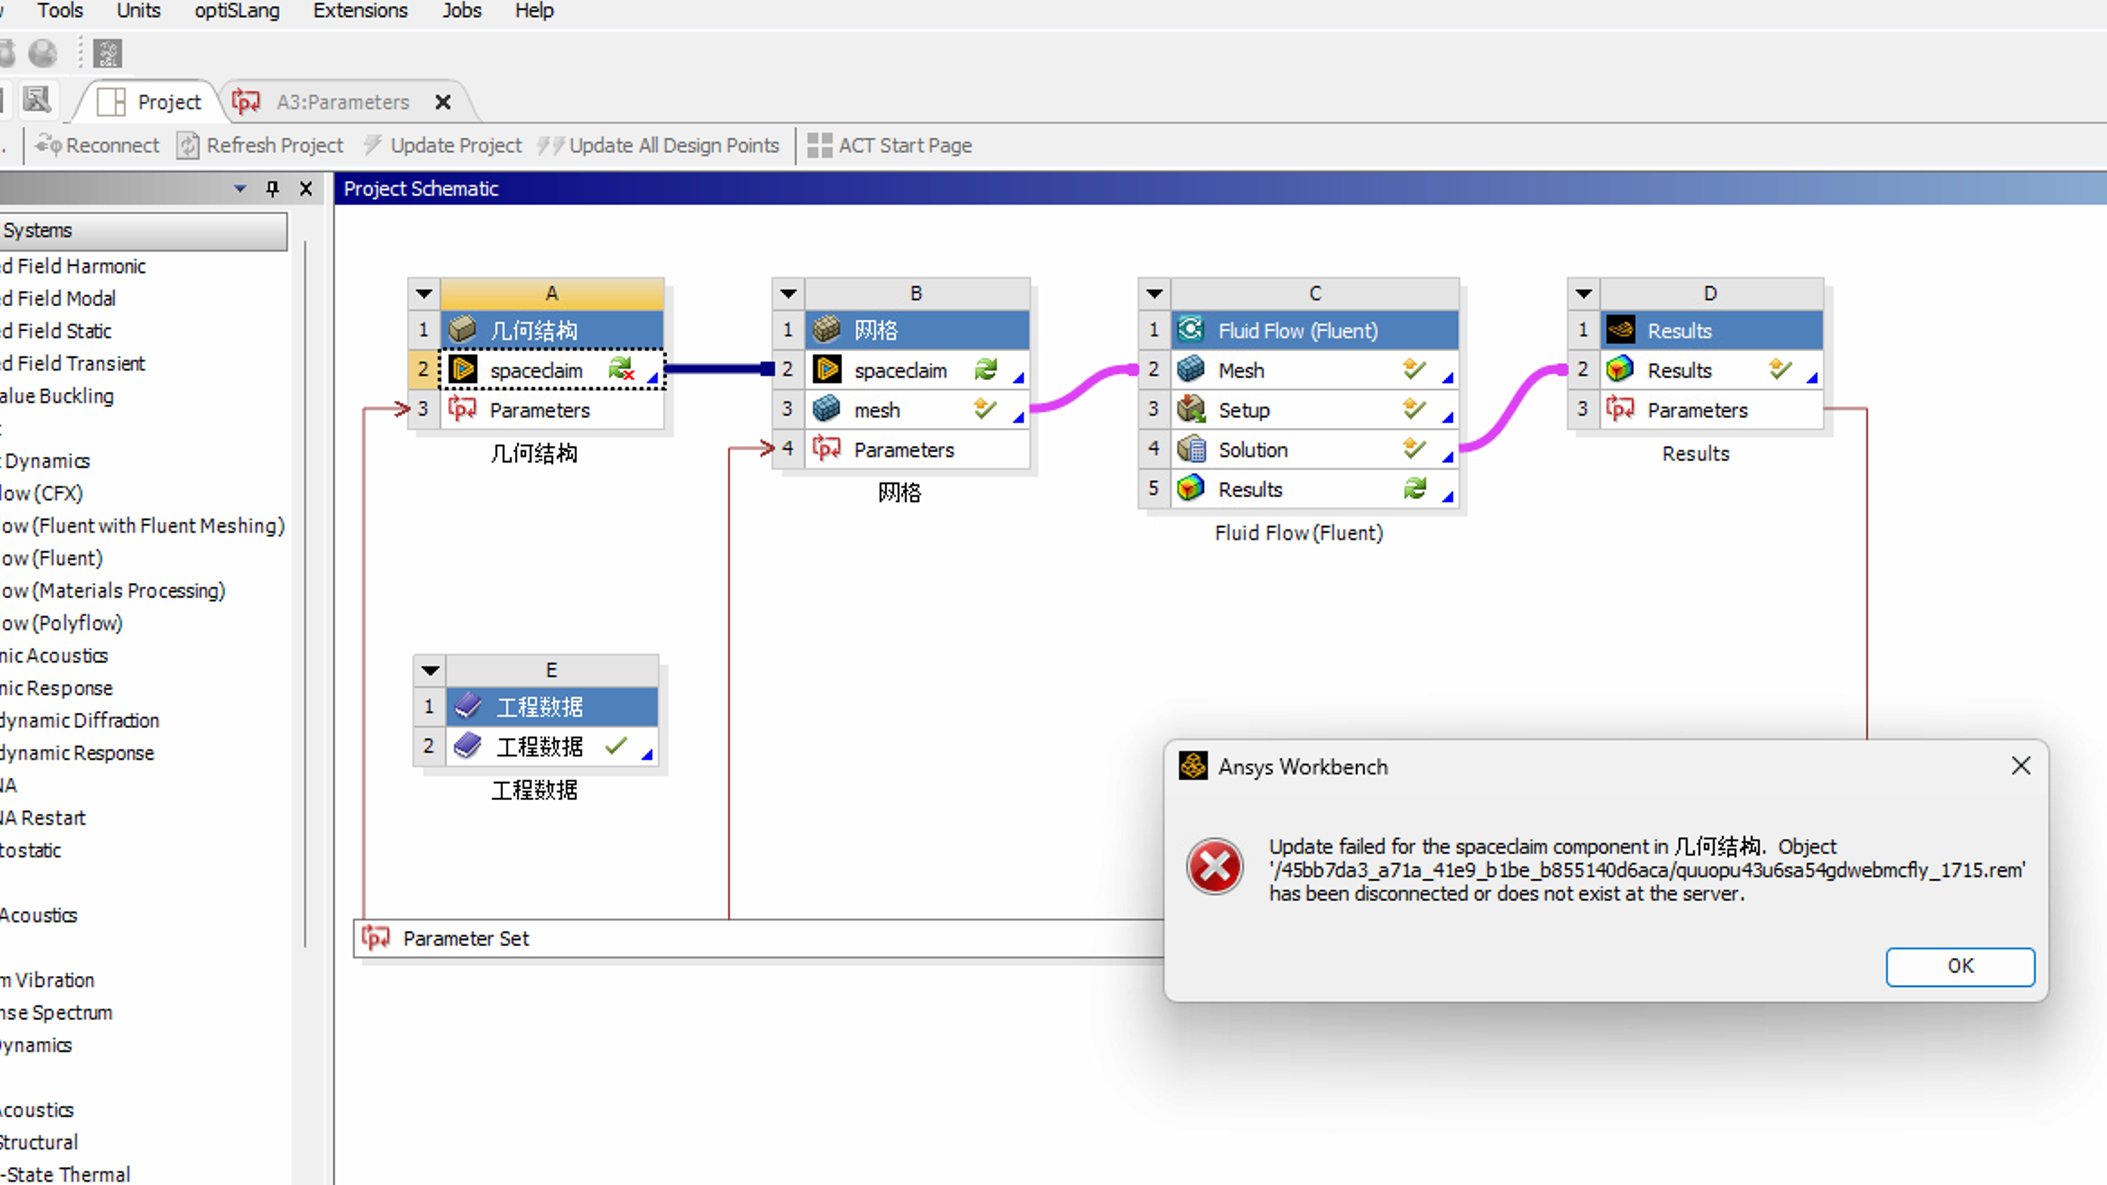Click ACT Start Page in toolbar

pos(890,146)
